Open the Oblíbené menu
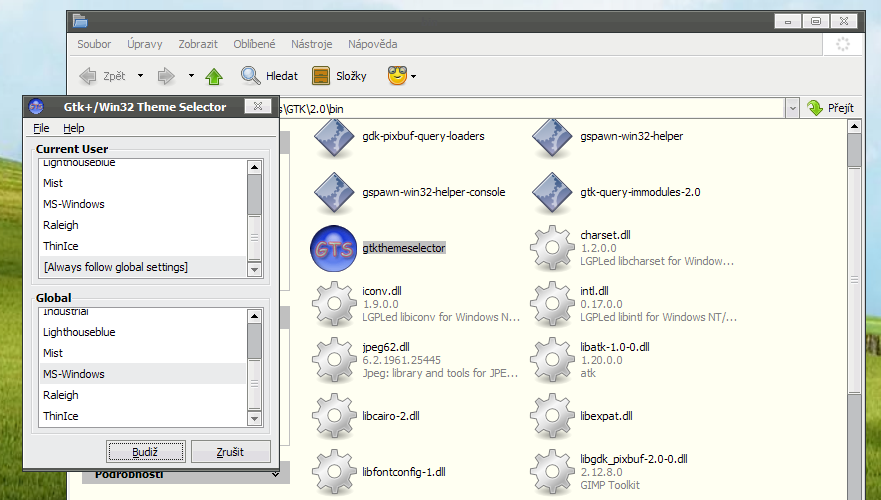 click(x=255, y=44)
